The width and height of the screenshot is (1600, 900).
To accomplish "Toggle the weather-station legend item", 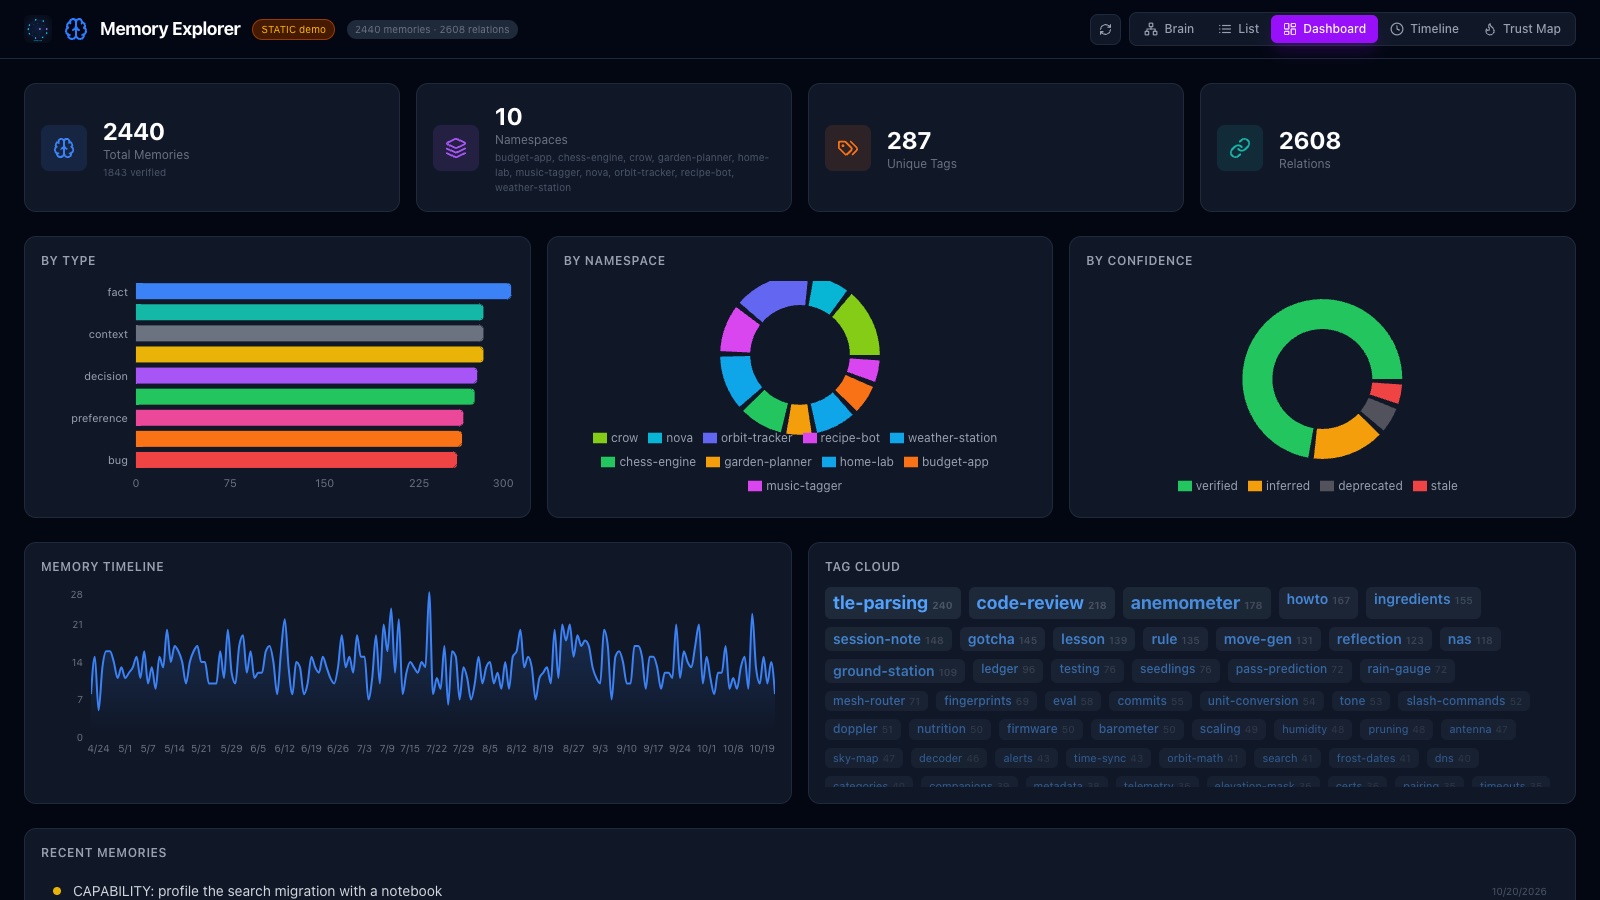I will [x=943, y=438].
